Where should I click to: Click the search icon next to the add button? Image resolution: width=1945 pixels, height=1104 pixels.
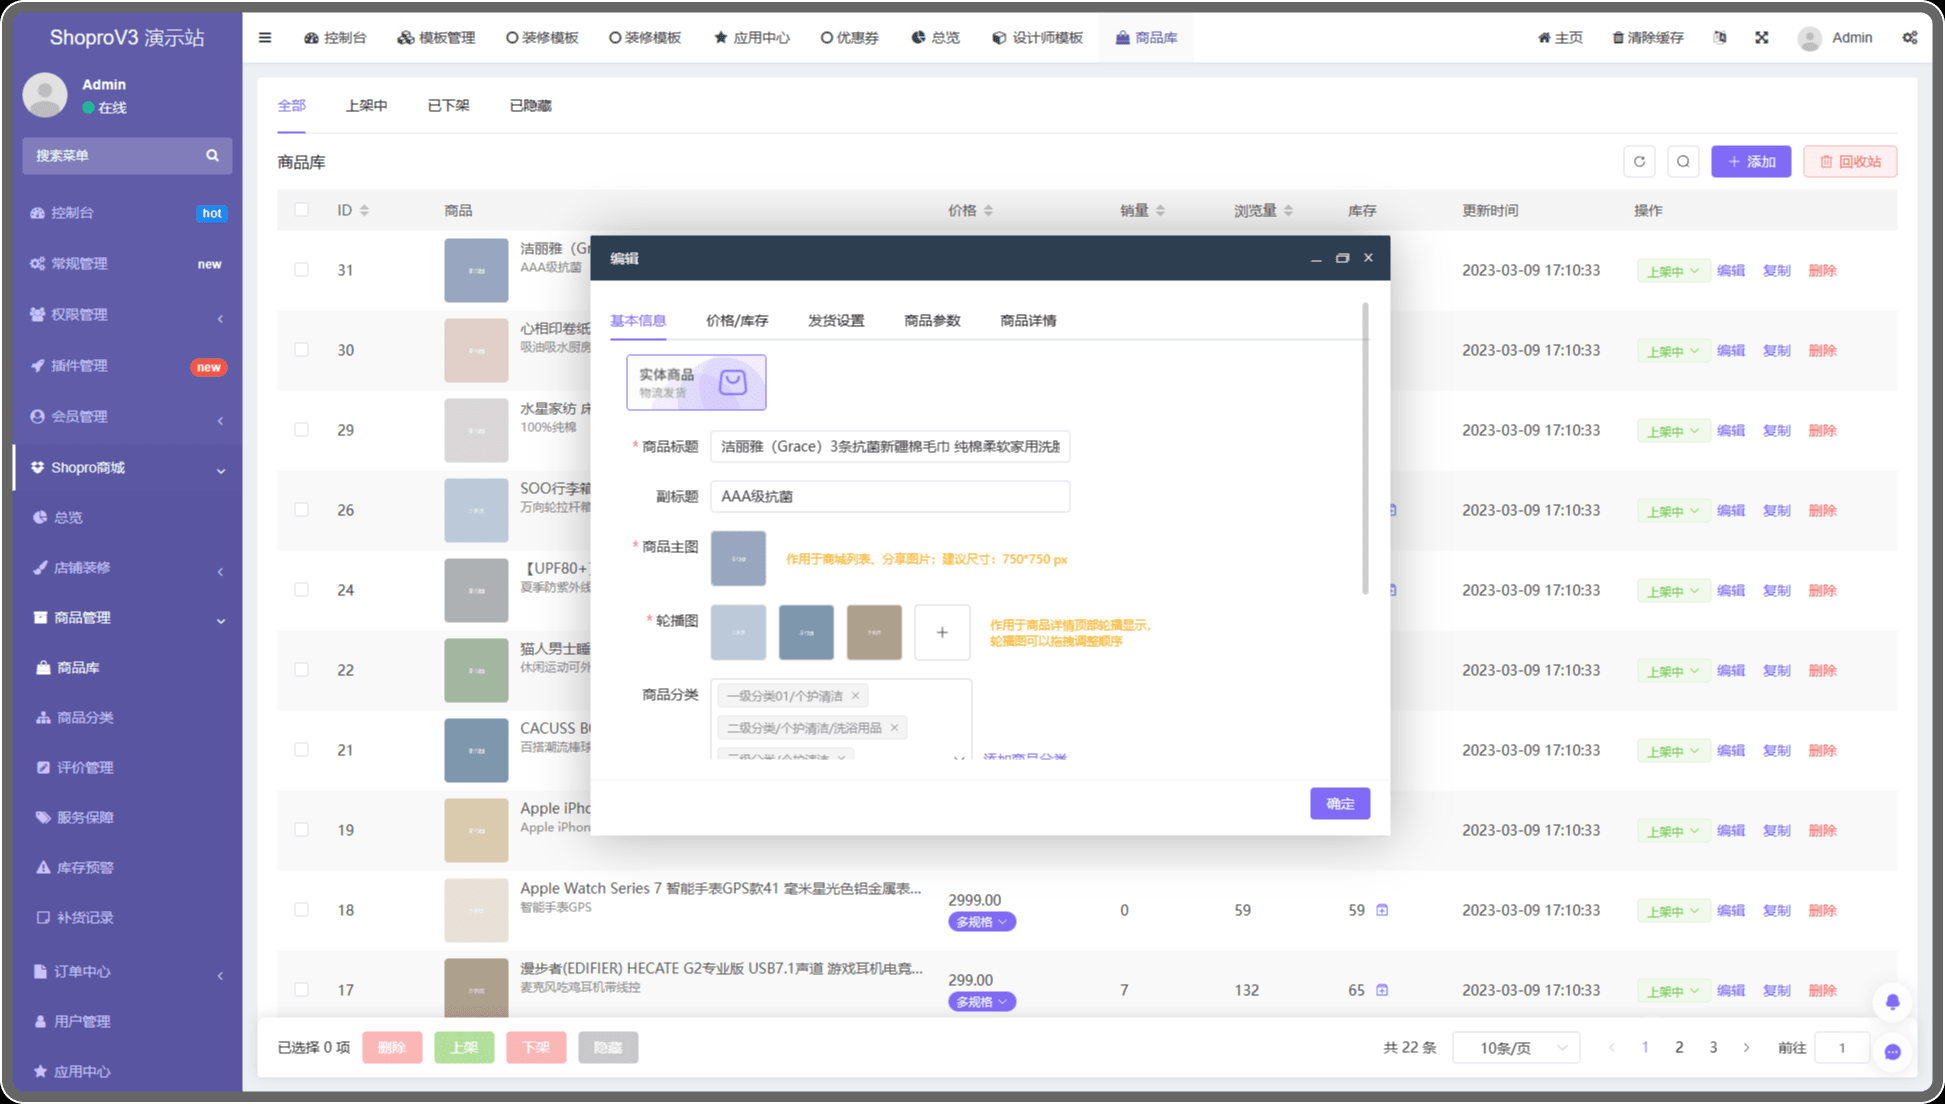pos(1683,162)
